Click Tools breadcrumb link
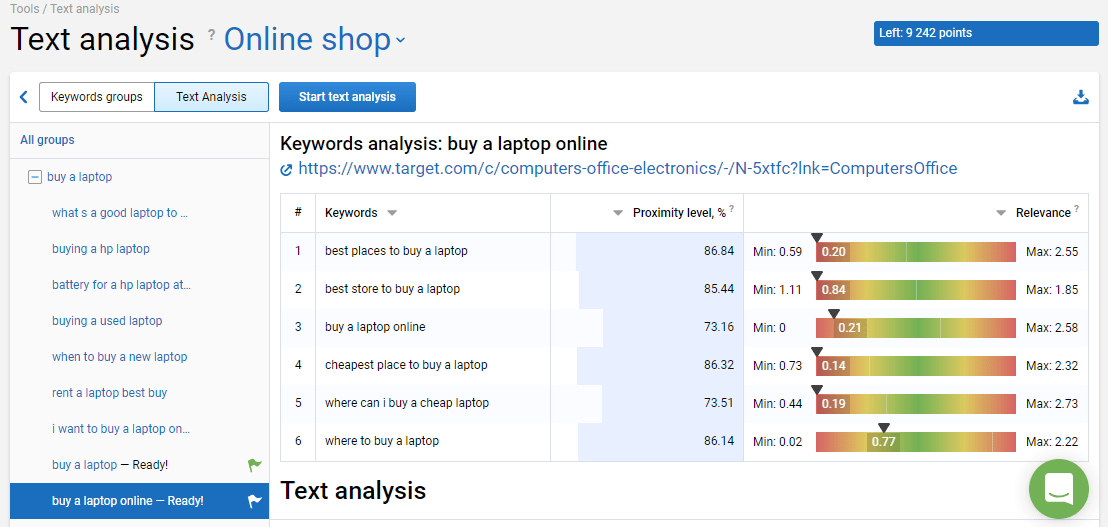 click(25, 9)
